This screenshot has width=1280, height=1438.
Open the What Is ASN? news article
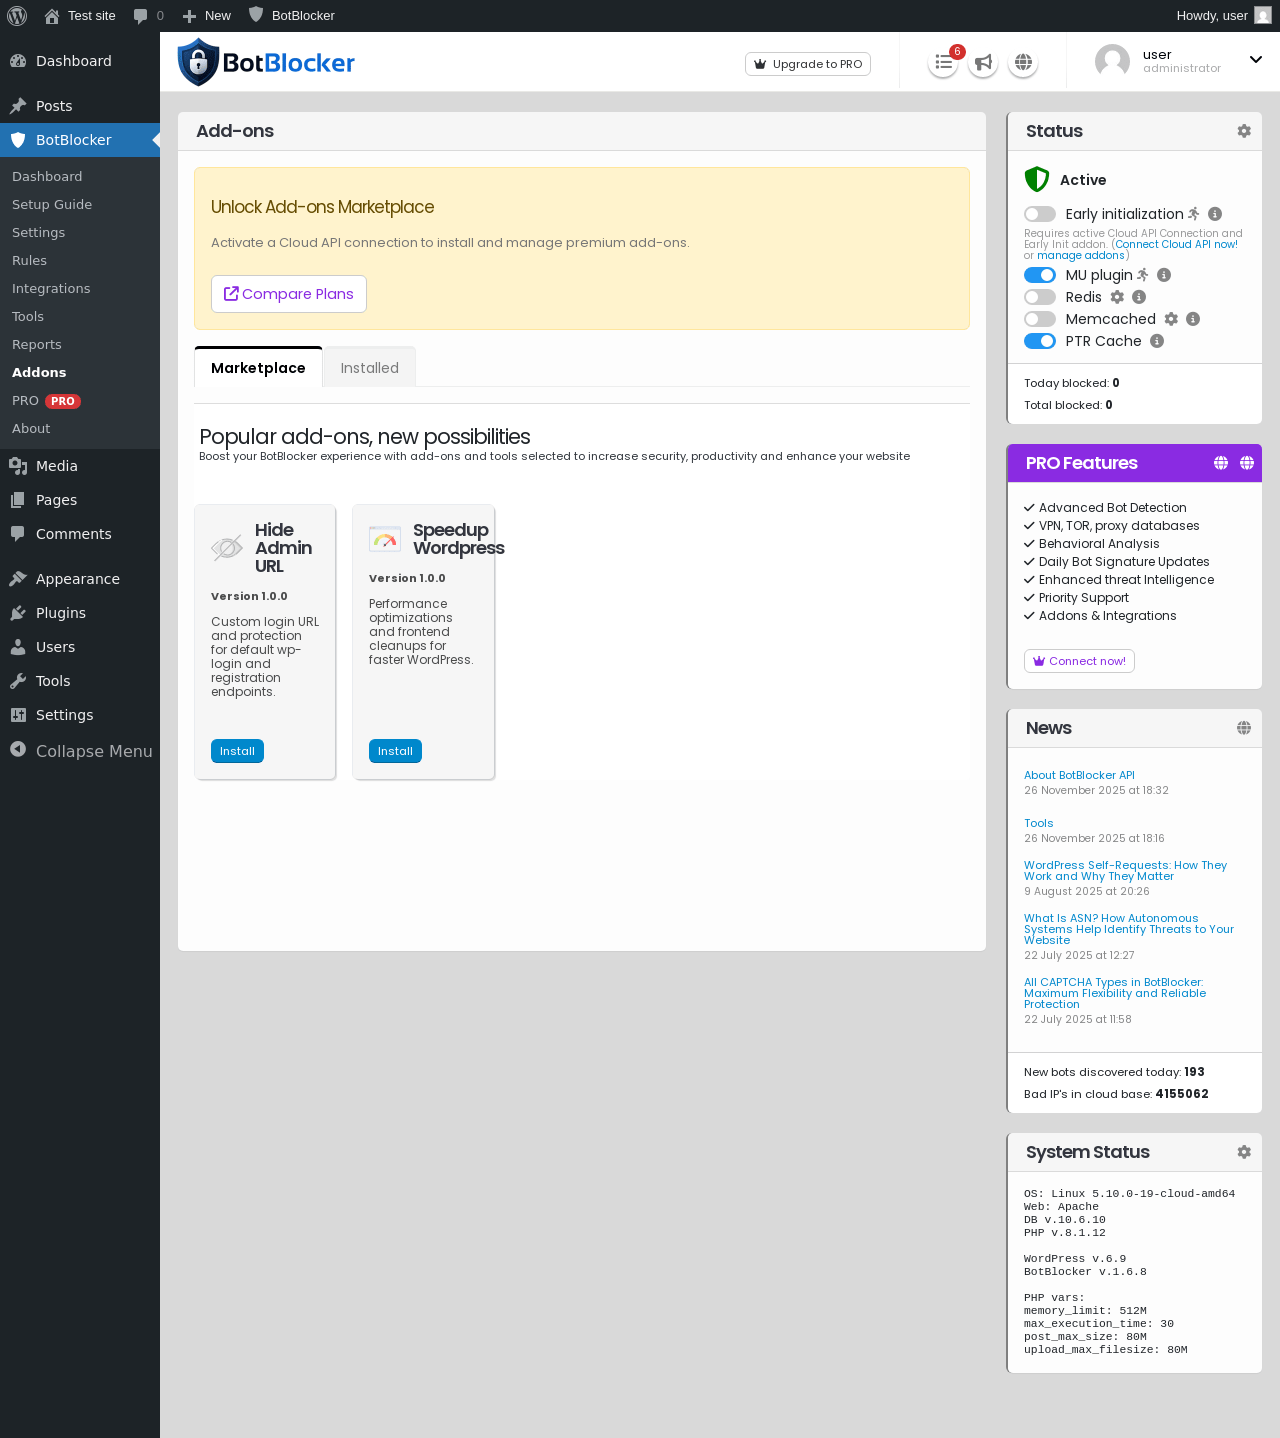(x=1129, y=929)
